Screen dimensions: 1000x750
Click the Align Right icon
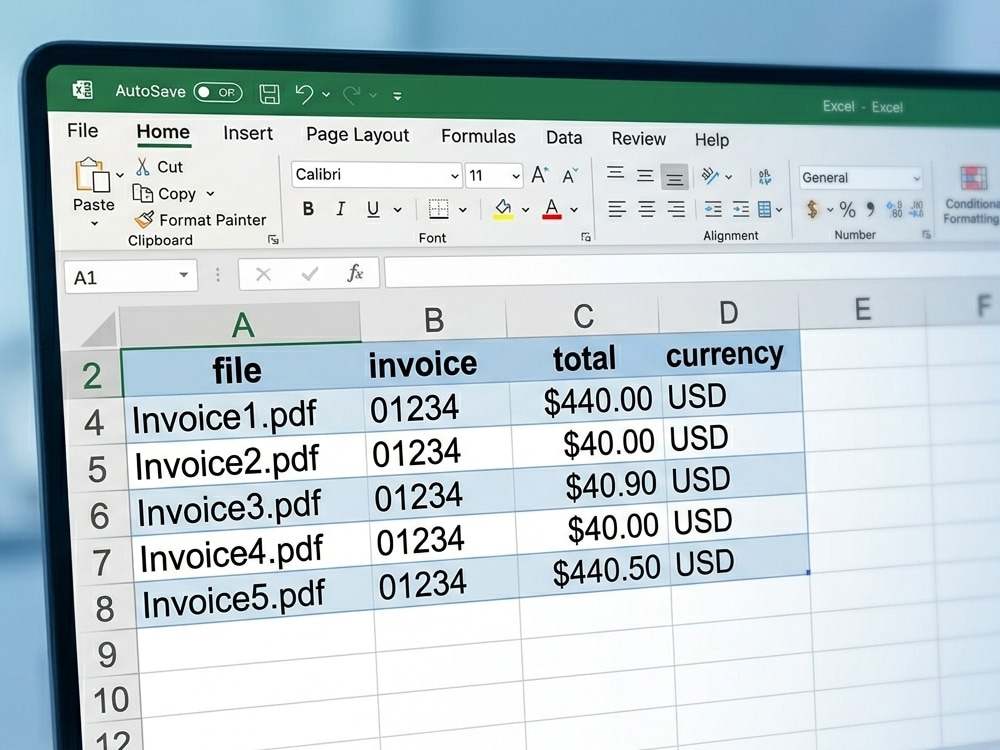point(676,209)
